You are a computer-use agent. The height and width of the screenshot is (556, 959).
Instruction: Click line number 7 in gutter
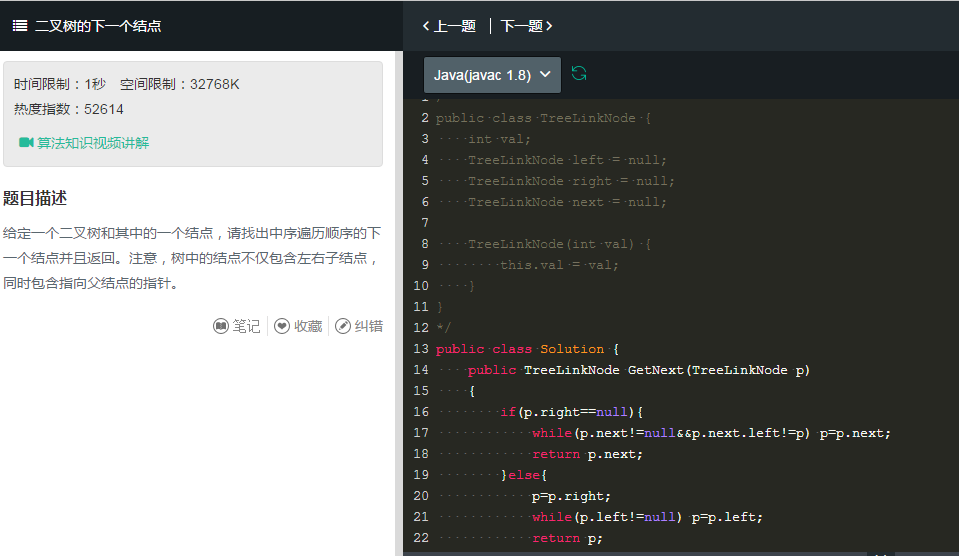coord(425,223)
